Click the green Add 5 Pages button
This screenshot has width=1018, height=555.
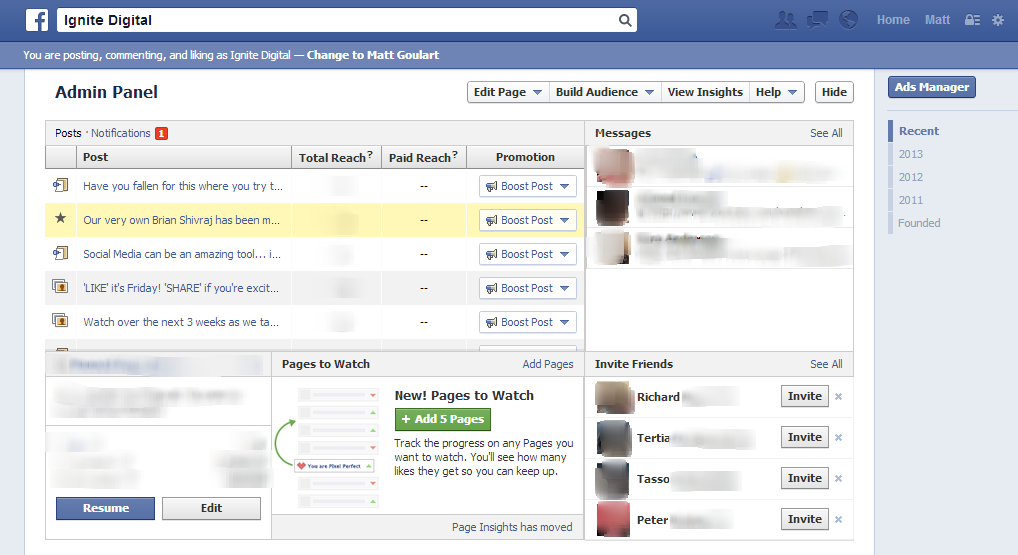(442, 420)
